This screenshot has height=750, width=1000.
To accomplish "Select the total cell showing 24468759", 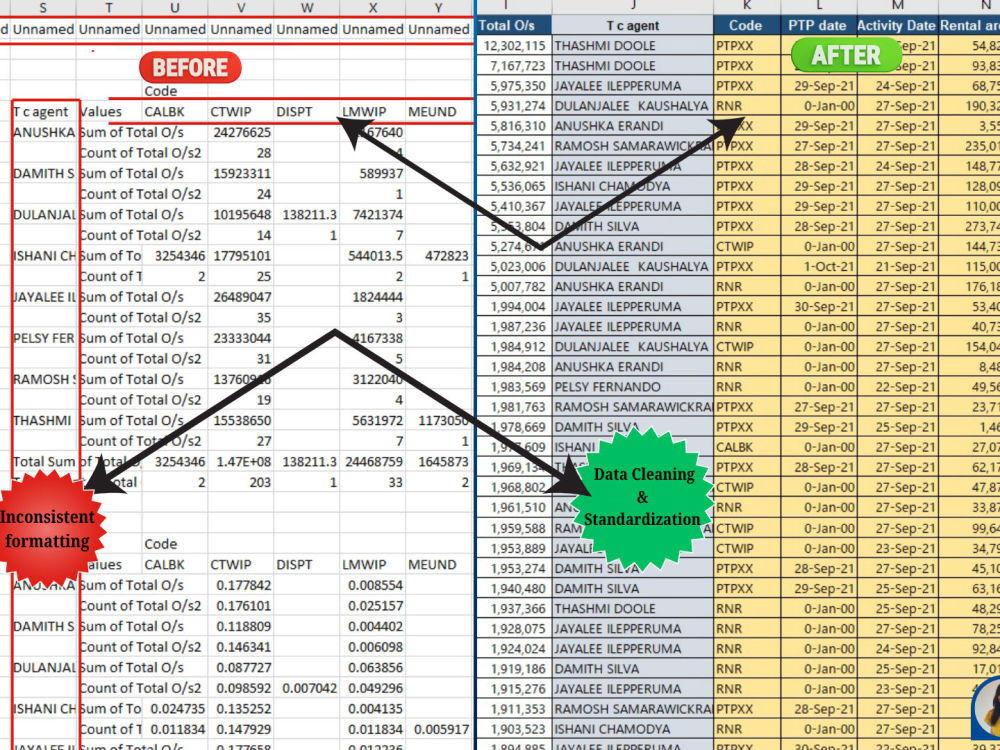I will tap(374, 461).
